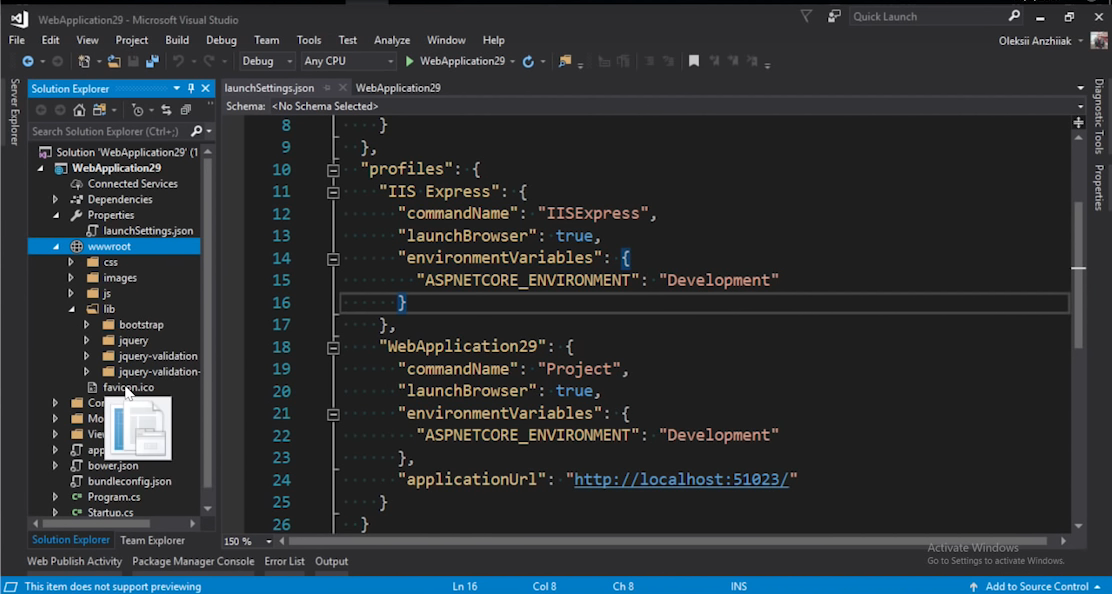The image size is (1112, 594).
Task: Click the Save All toolbar icon
Action: pyautogui.click(x=152, y=61)
